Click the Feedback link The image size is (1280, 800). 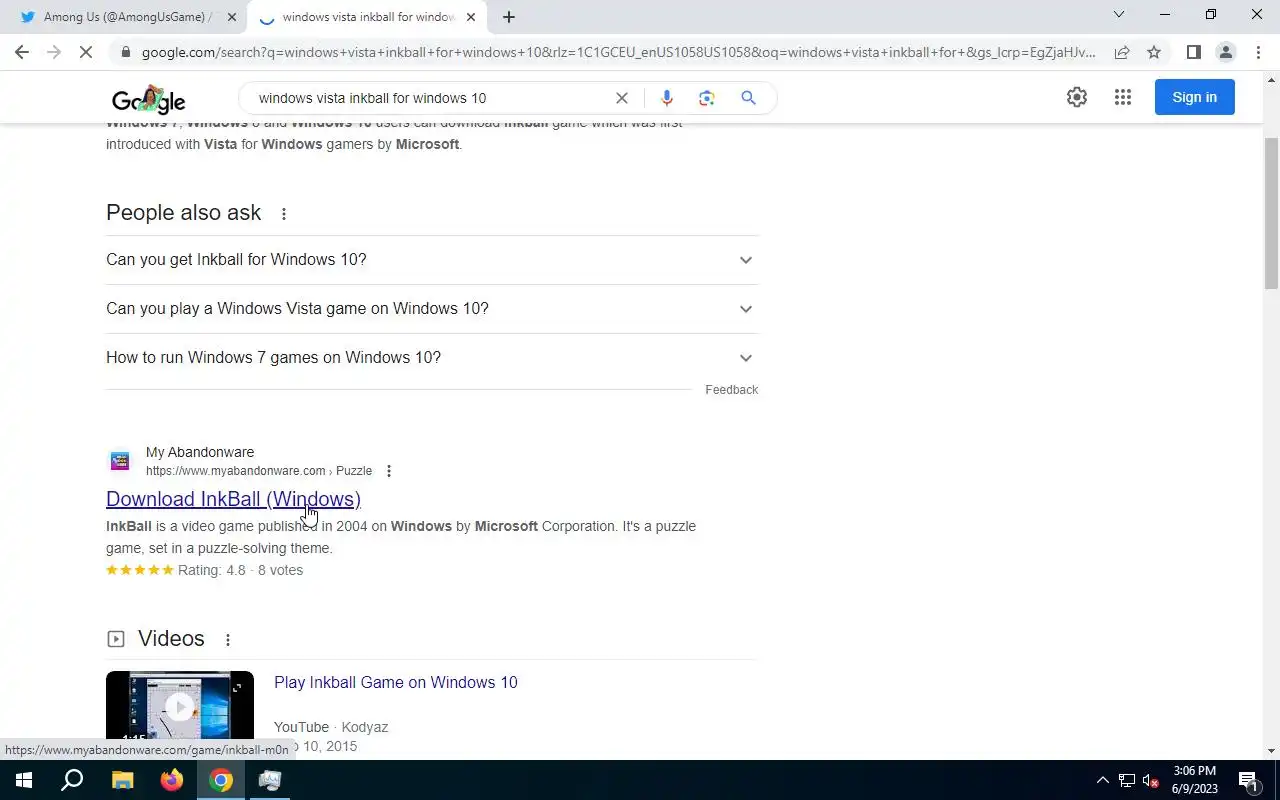coord(731,390)
